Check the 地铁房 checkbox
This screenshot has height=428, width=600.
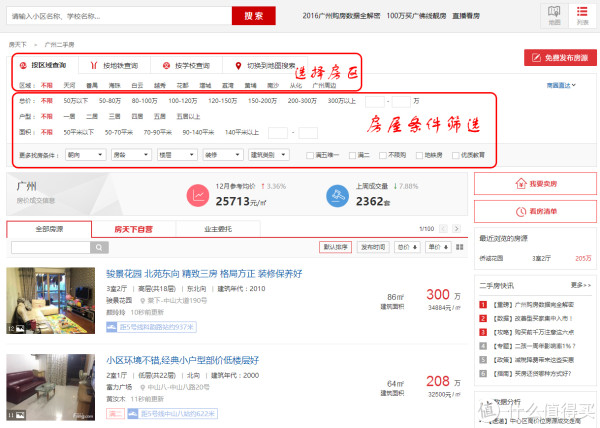419,155
